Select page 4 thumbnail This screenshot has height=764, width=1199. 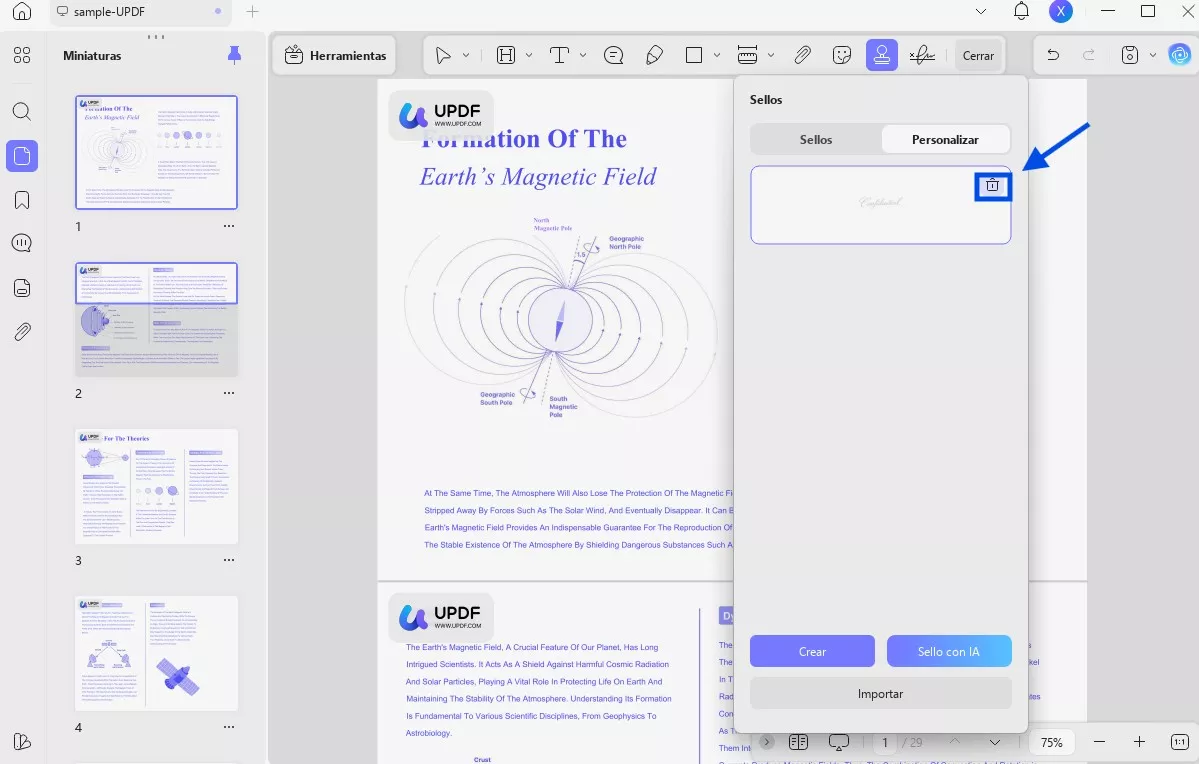157,653
